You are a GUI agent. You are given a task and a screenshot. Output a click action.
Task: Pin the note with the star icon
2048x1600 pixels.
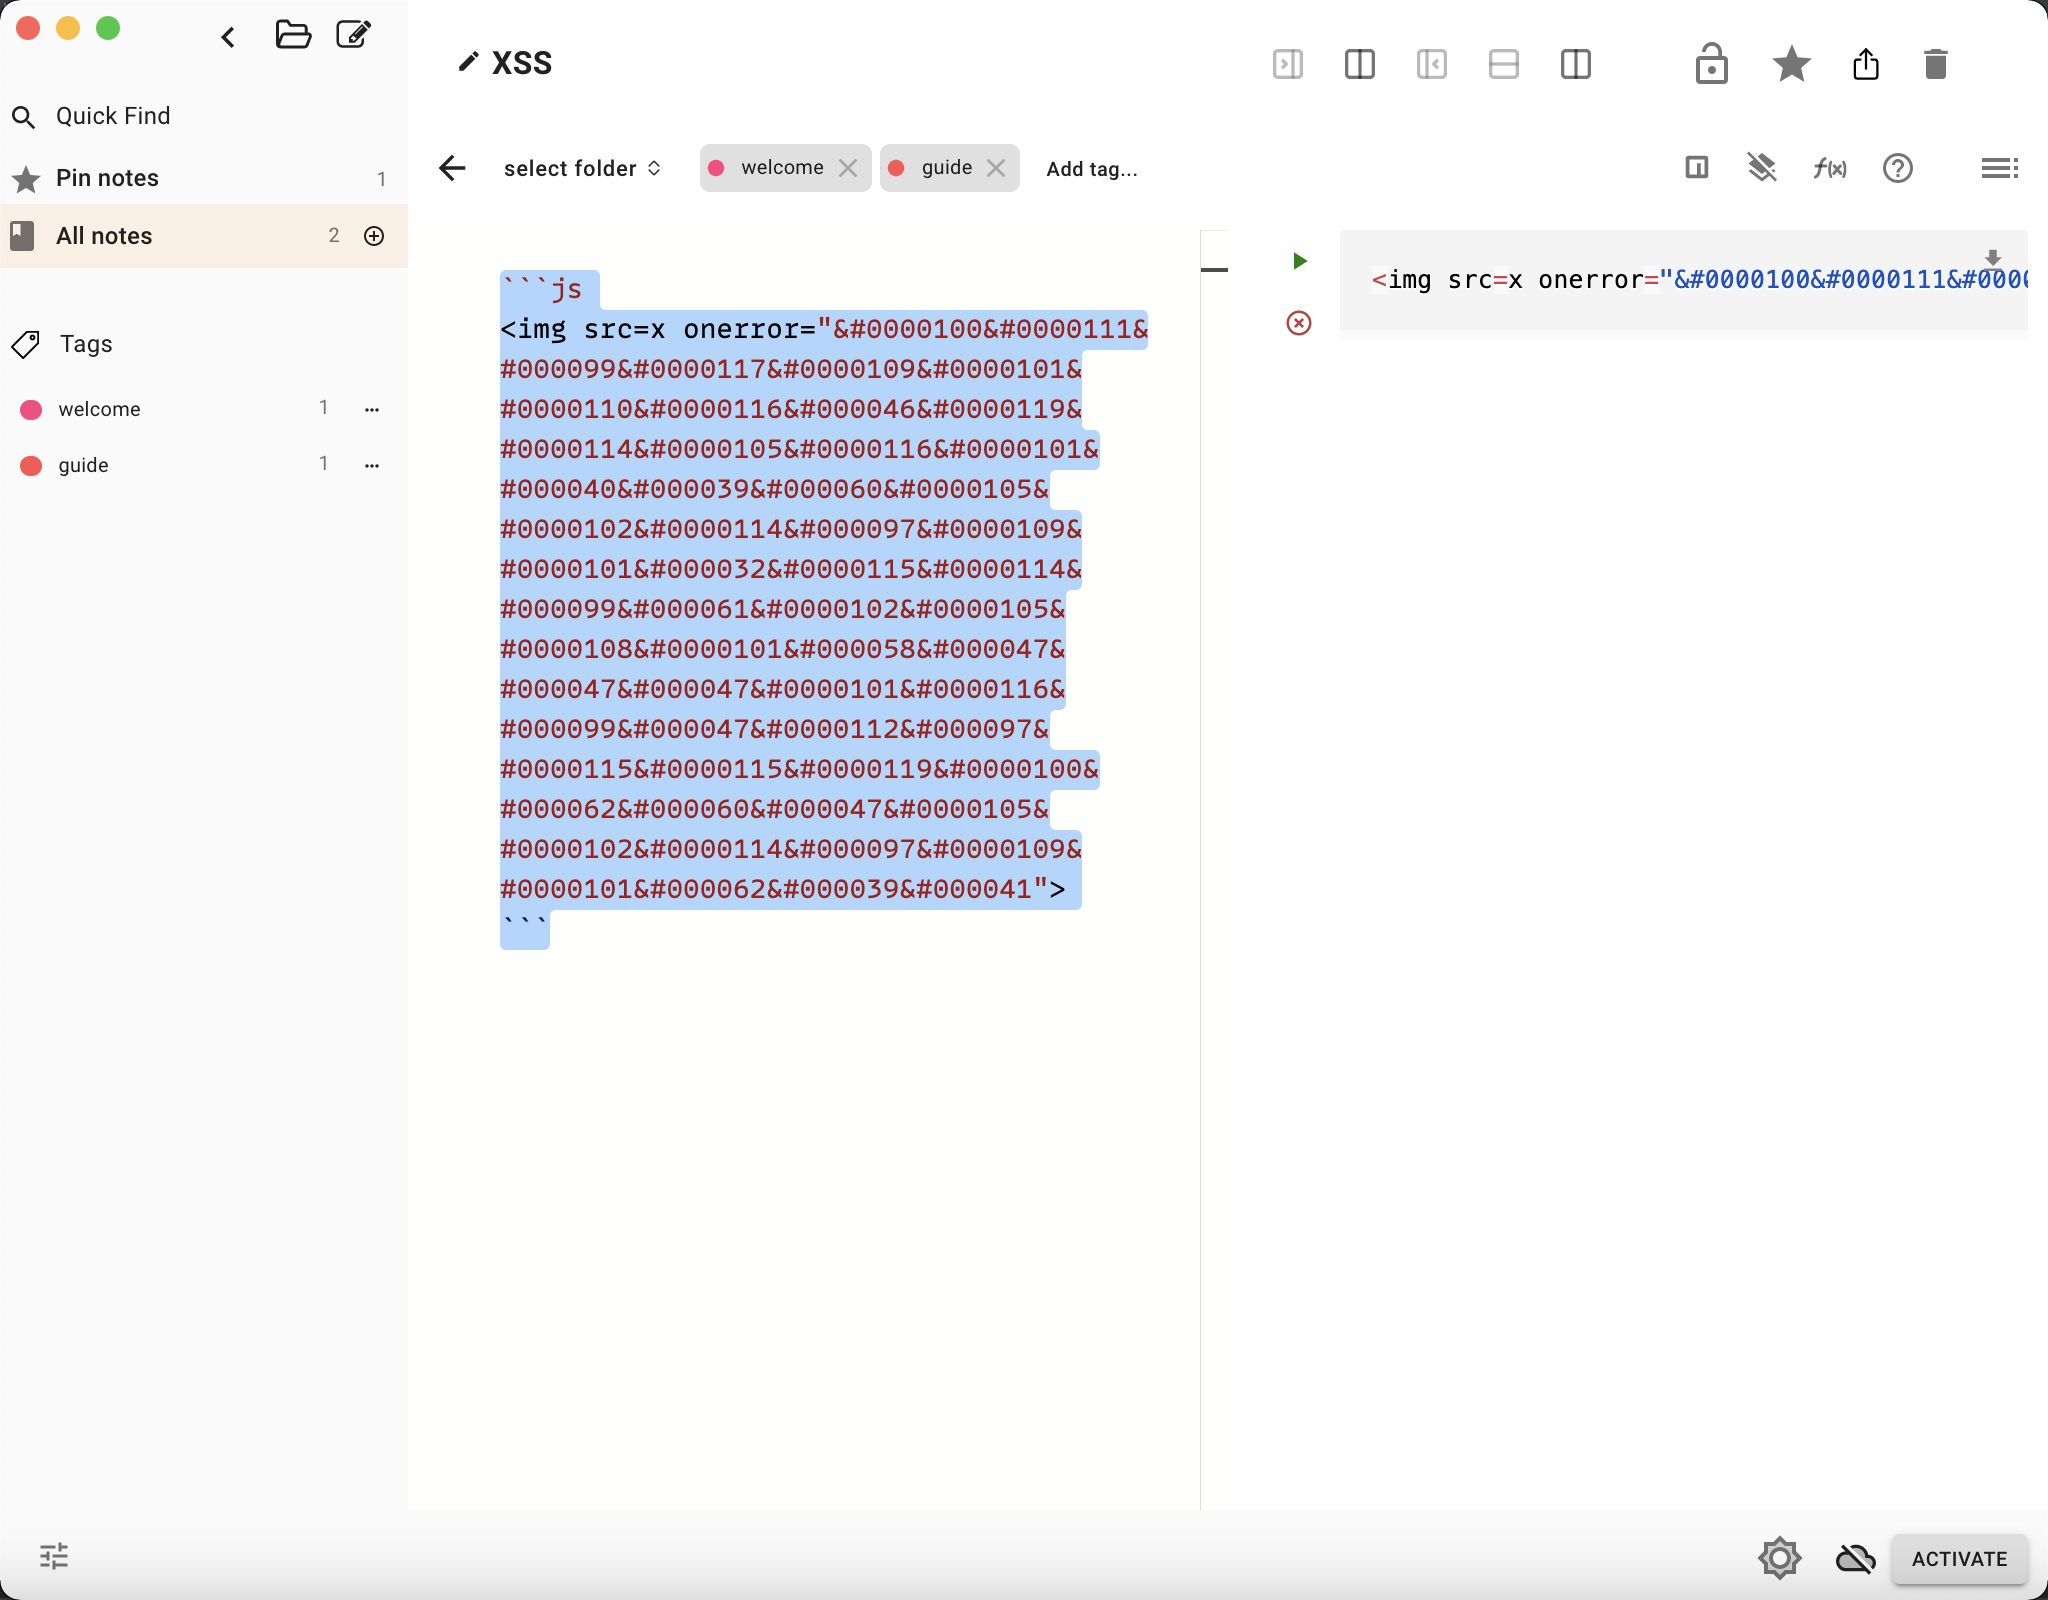[1791, 64]
